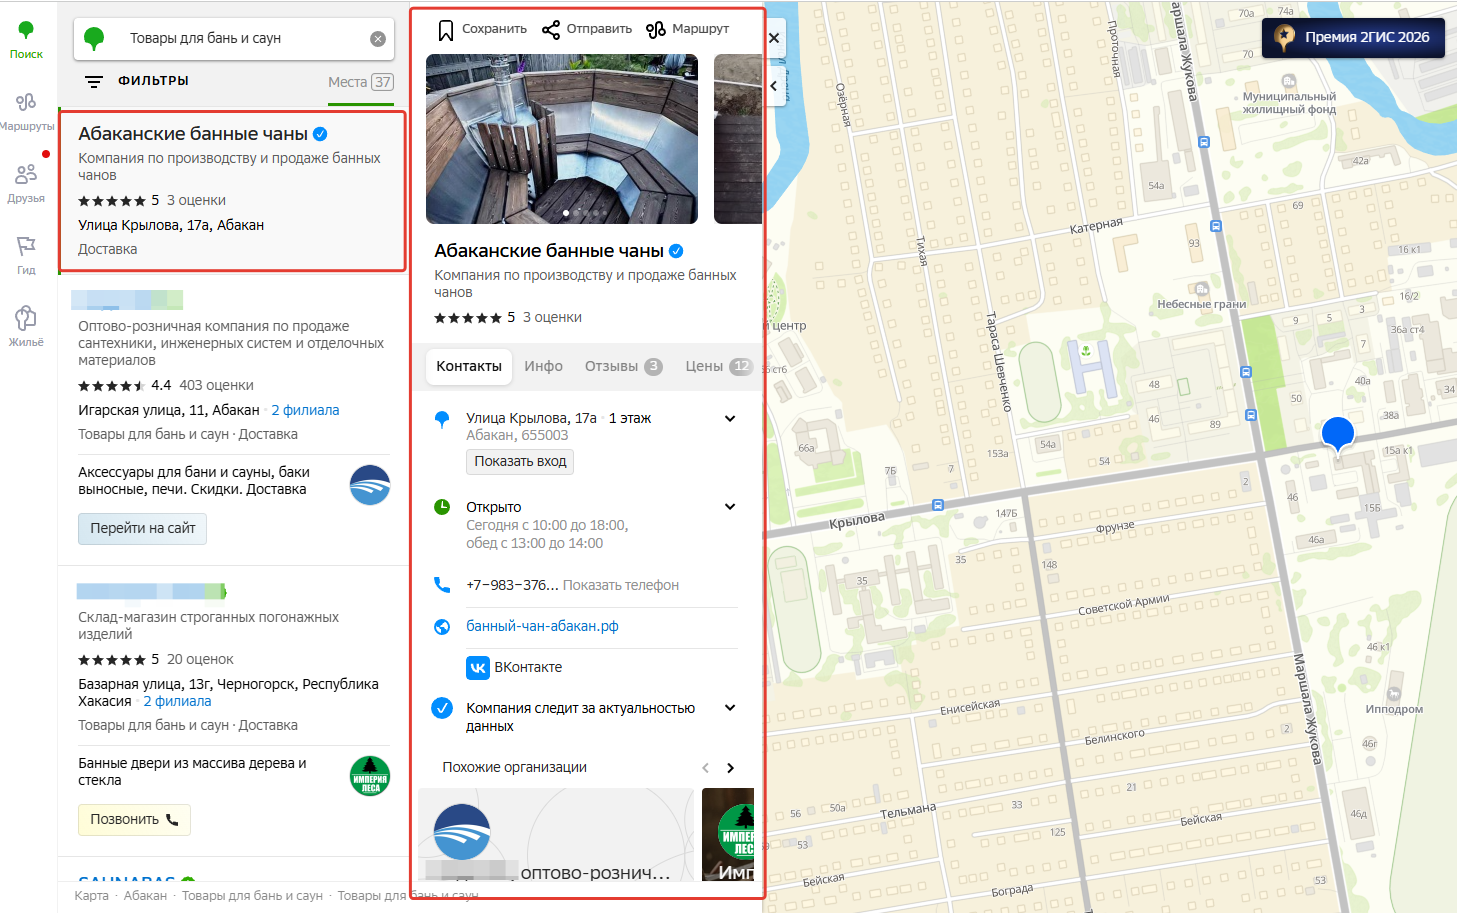The image size is (1457, 913).
Task: Expand the address details chevron
Action: click(x=730, y=419)
